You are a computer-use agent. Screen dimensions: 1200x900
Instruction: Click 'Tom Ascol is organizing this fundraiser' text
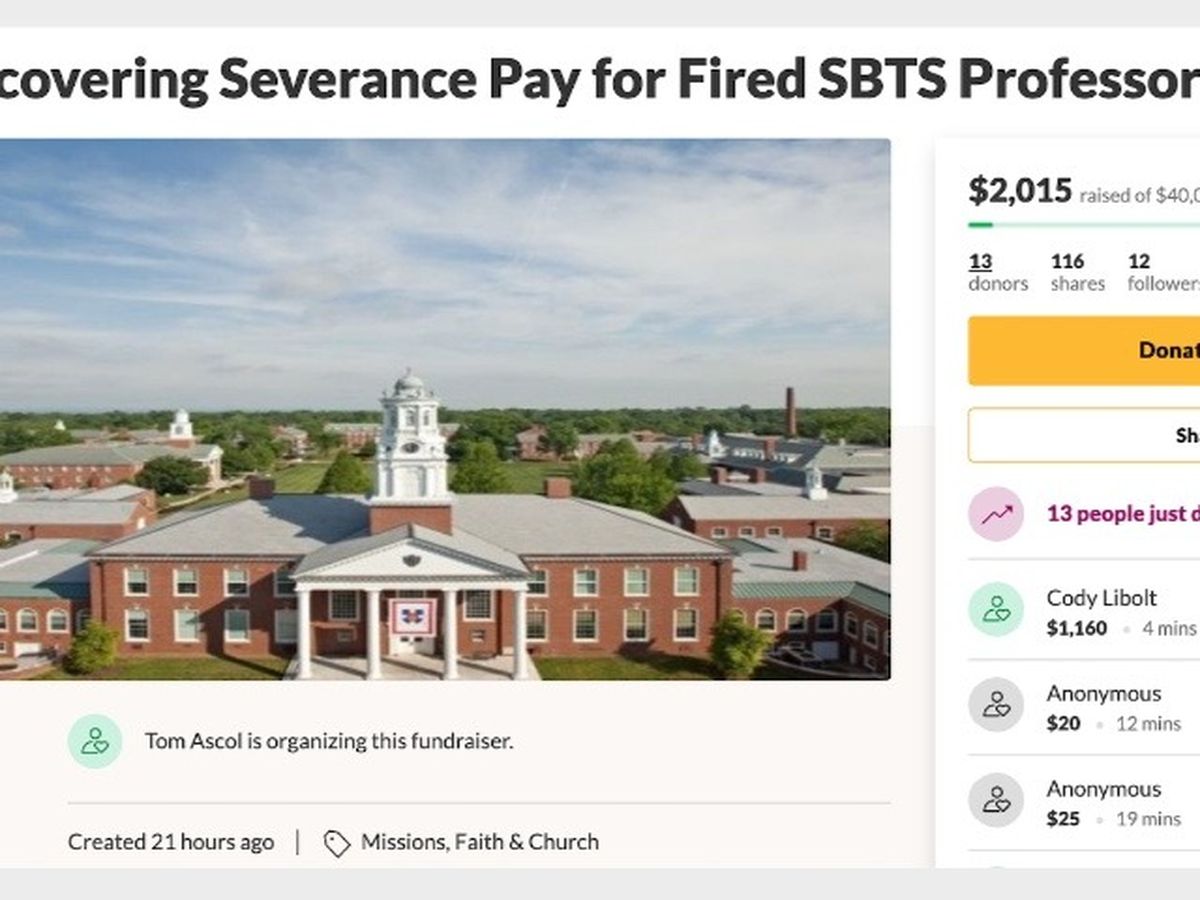click(x=329, y=742)
